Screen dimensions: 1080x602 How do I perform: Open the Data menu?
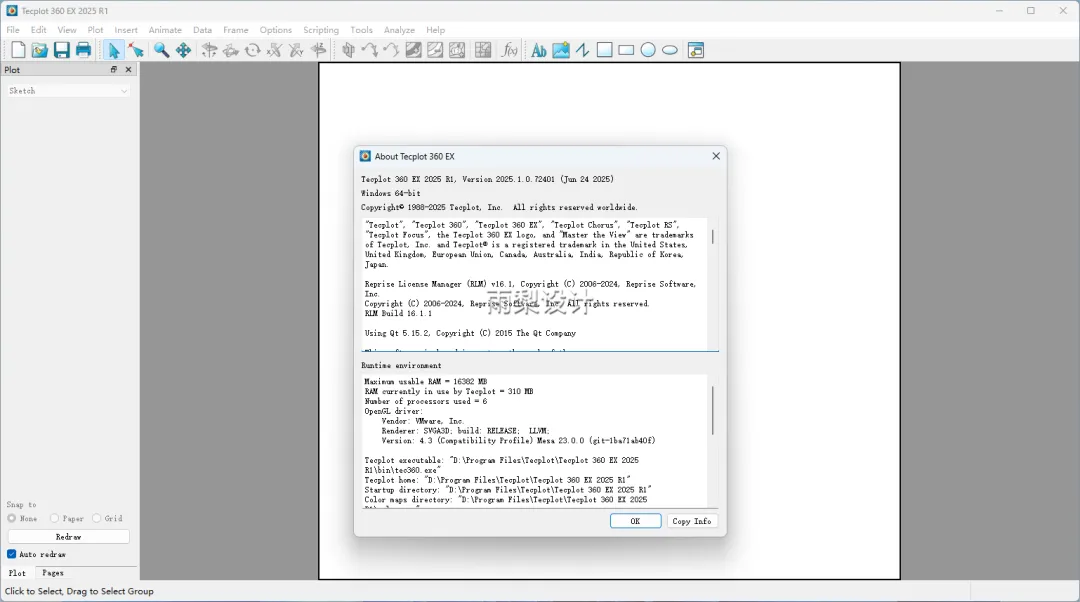(202, 30)
